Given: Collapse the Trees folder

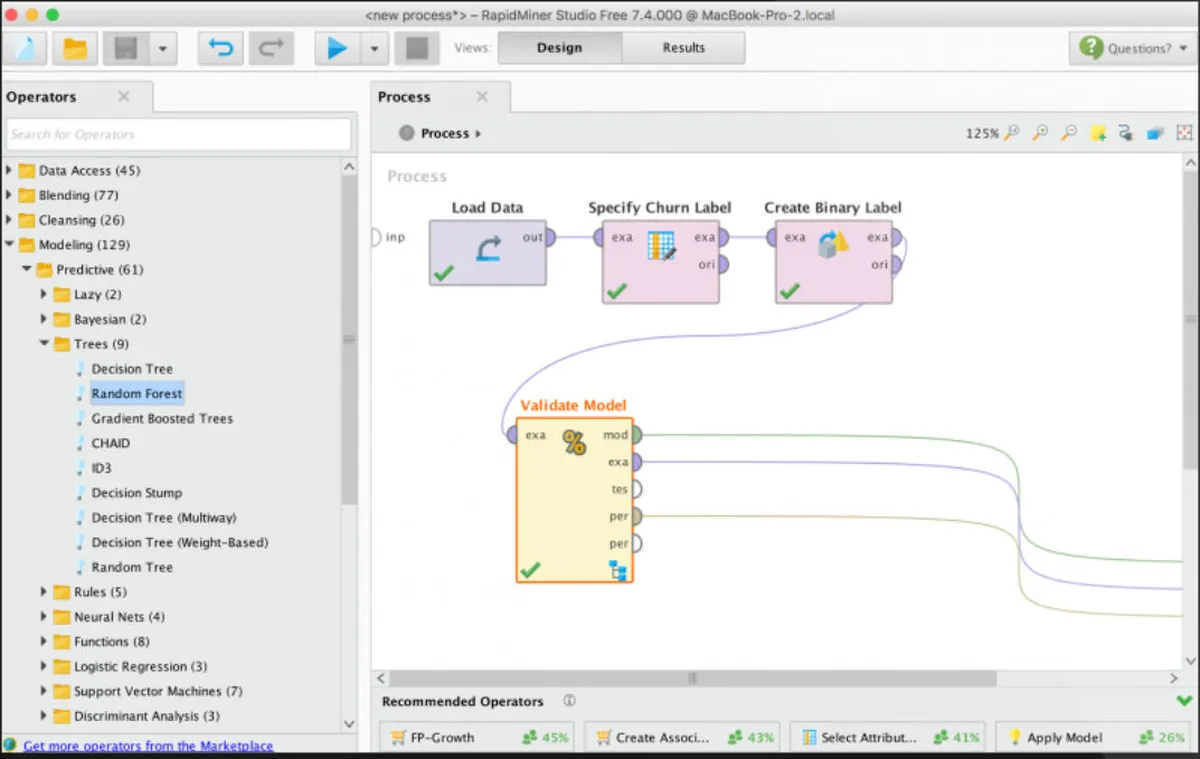Looking at the screenshot, I should 45,344.
